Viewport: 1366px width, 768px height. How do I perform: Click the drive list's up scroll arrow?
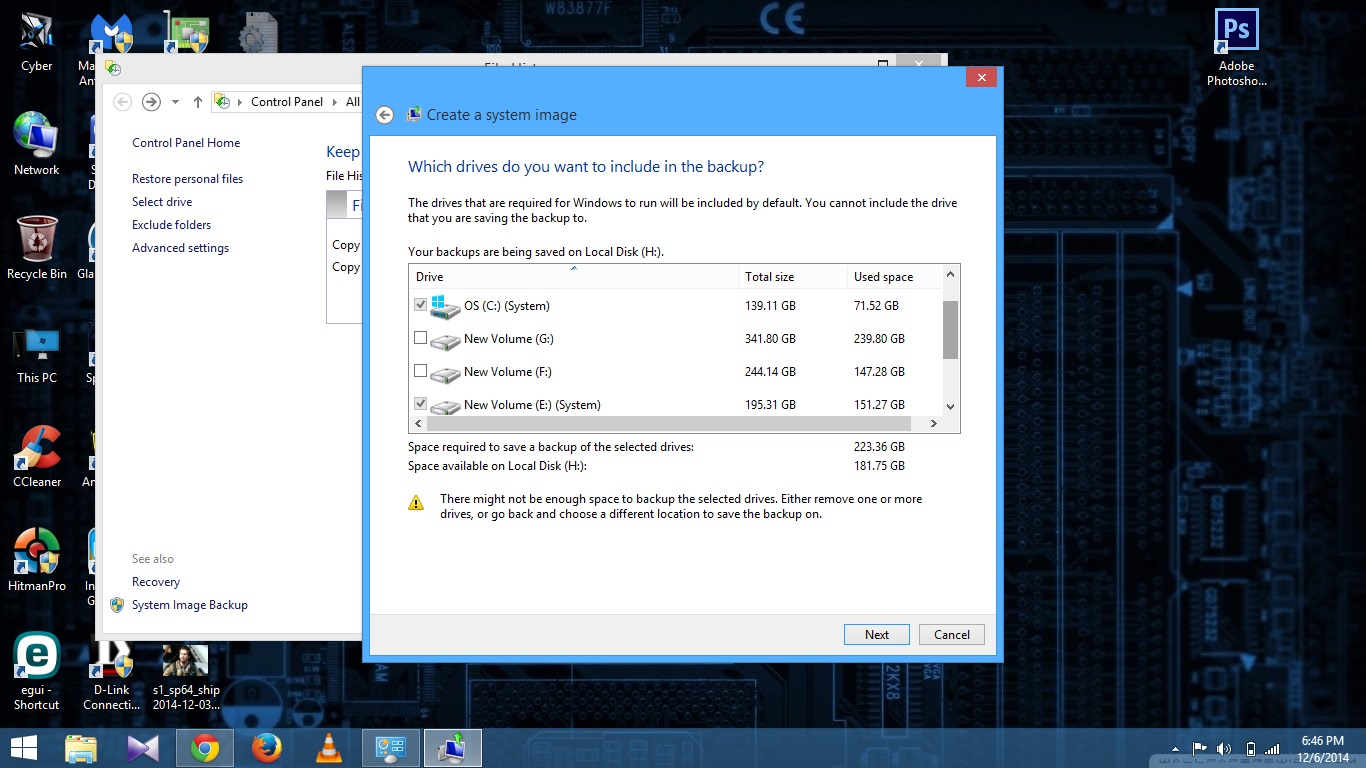(x=950, y=274)
